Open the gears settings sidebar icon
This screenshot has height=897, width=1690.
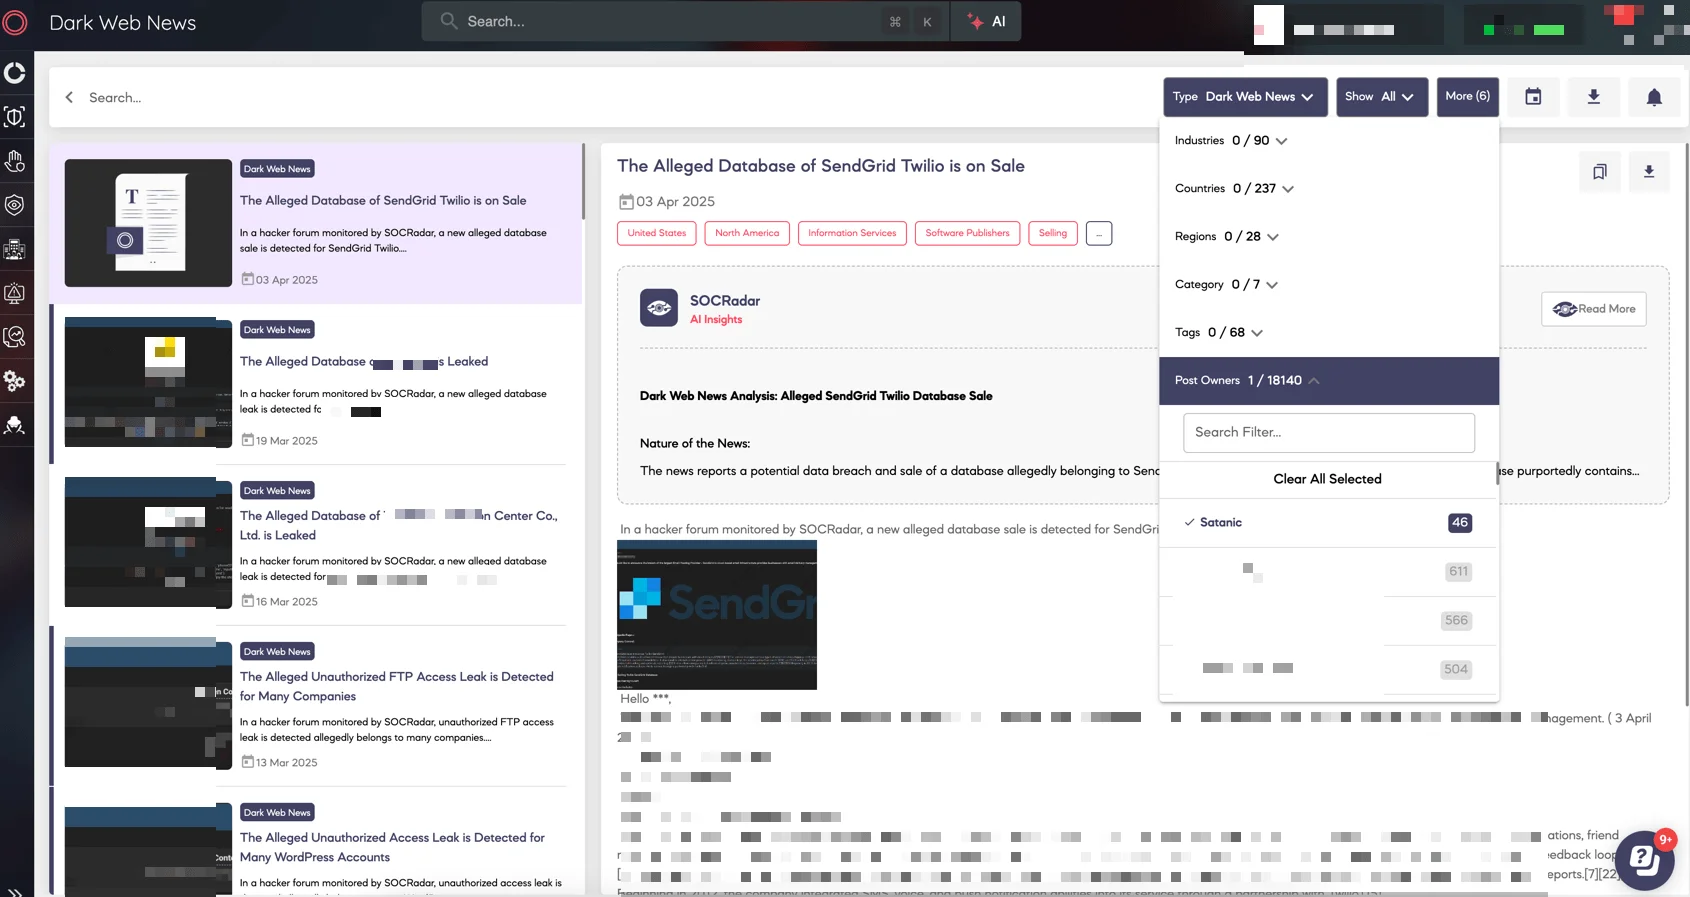[15, 381]
